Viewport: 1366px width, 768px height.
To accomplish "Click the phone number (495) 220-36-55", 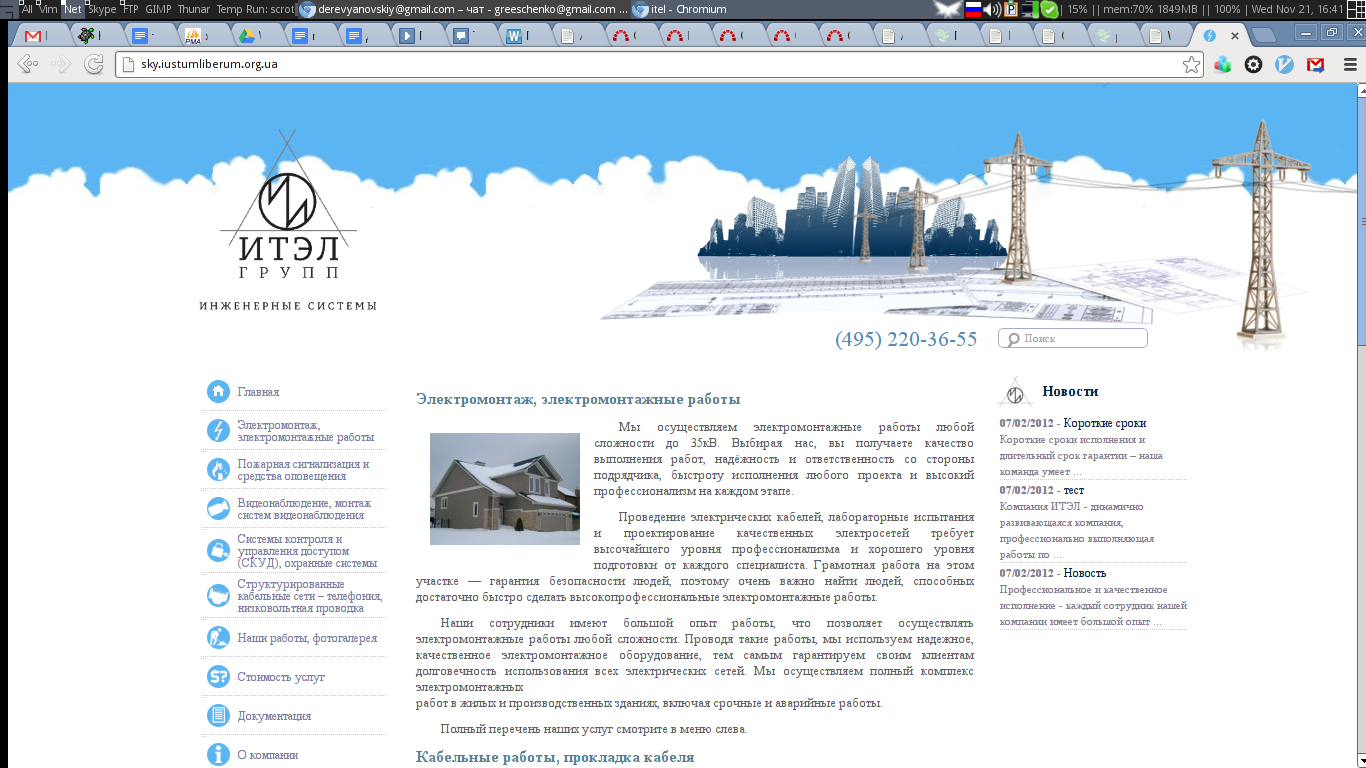I will (x=906, y=339).
